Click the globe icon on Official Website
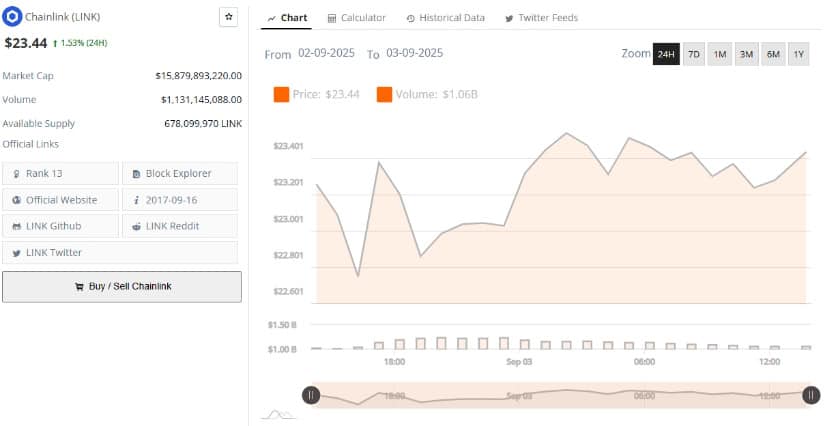The height and width of the screenshot is (426, 825). pos(17,200)
